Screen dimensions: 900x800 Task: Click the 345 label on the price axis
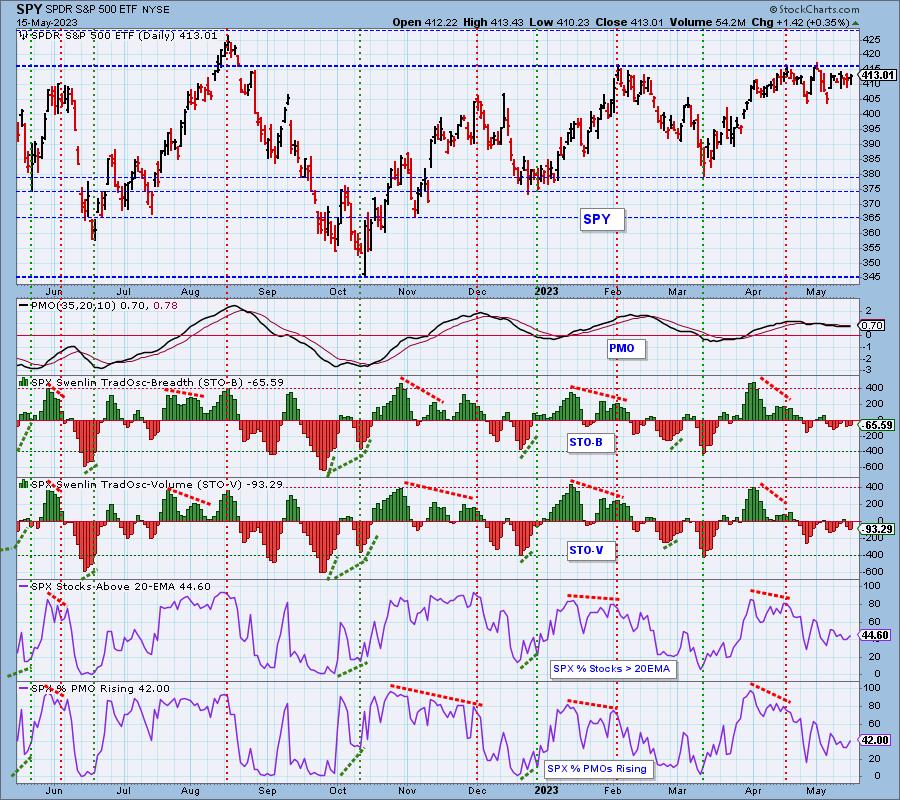coord(871,277)
